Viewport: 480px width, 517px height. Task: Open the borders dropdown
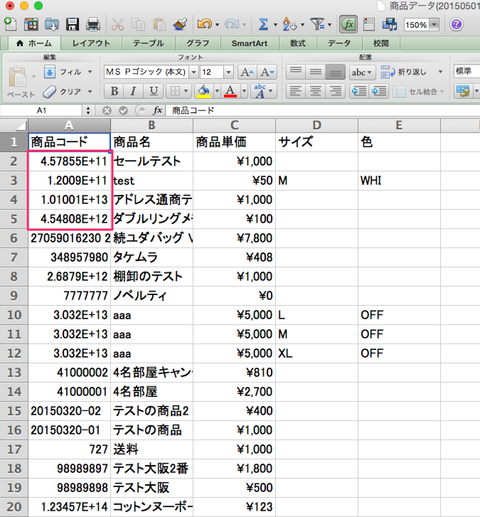[186, 91]
